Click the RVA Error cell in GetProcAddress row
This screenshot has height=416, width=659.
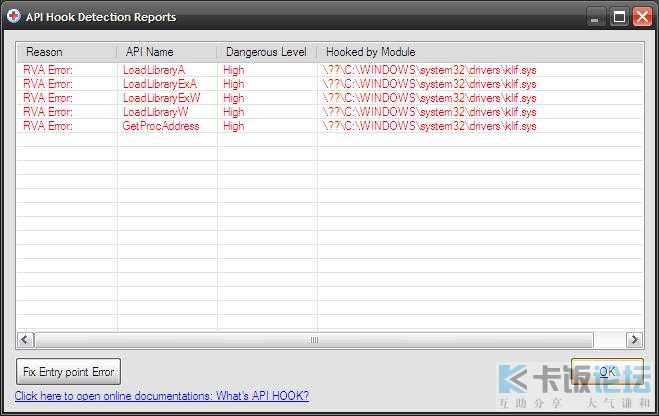pos(48,126)
